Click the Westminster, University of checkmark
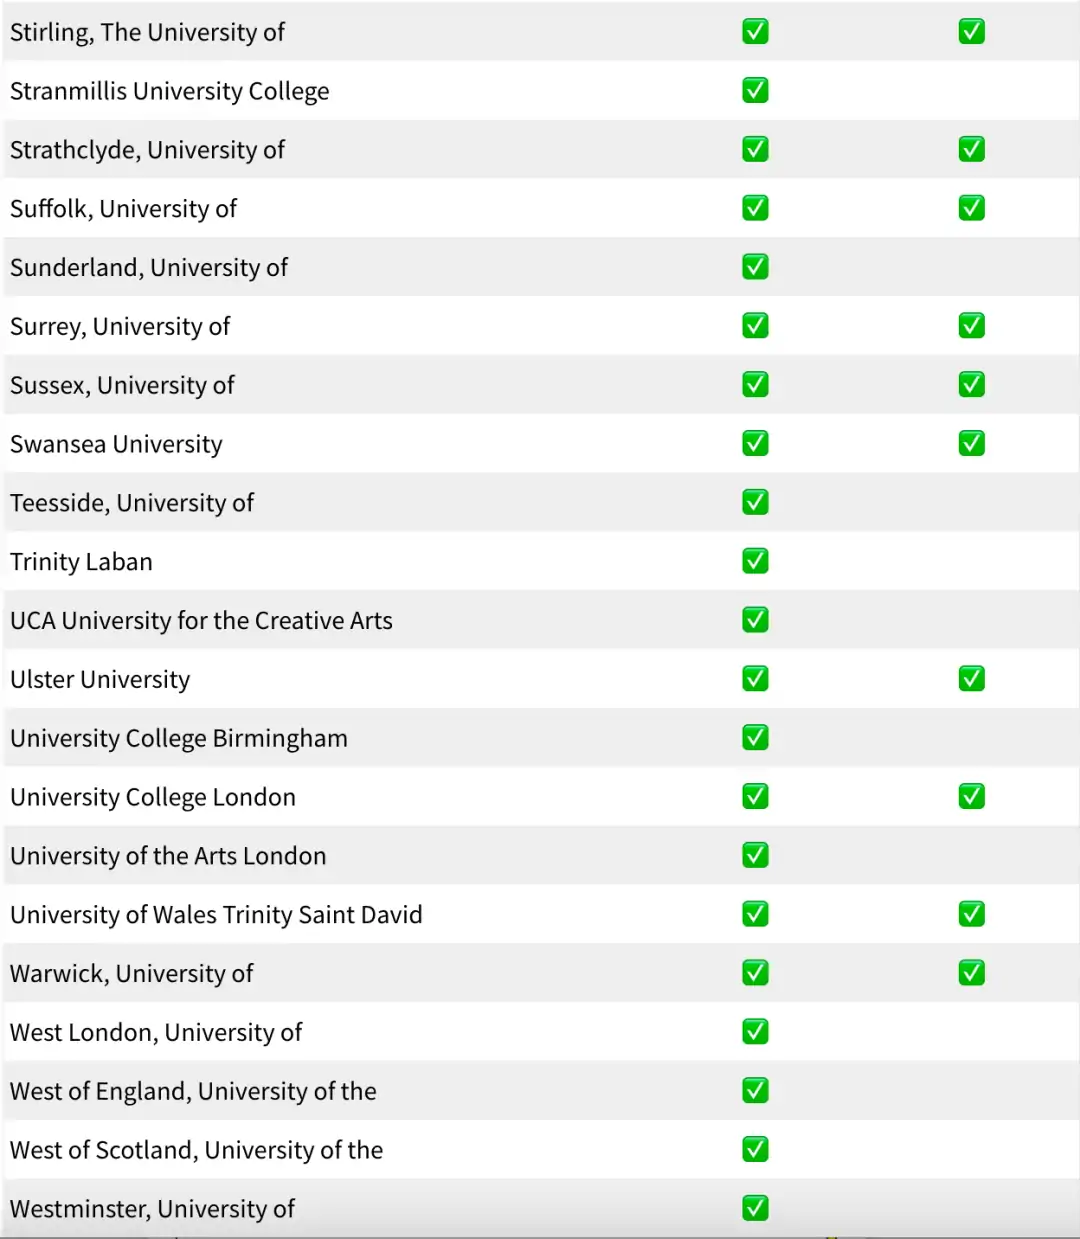Image resolution: width=1080 pixels, height=1239 pixels. (x=755, y=1208)
